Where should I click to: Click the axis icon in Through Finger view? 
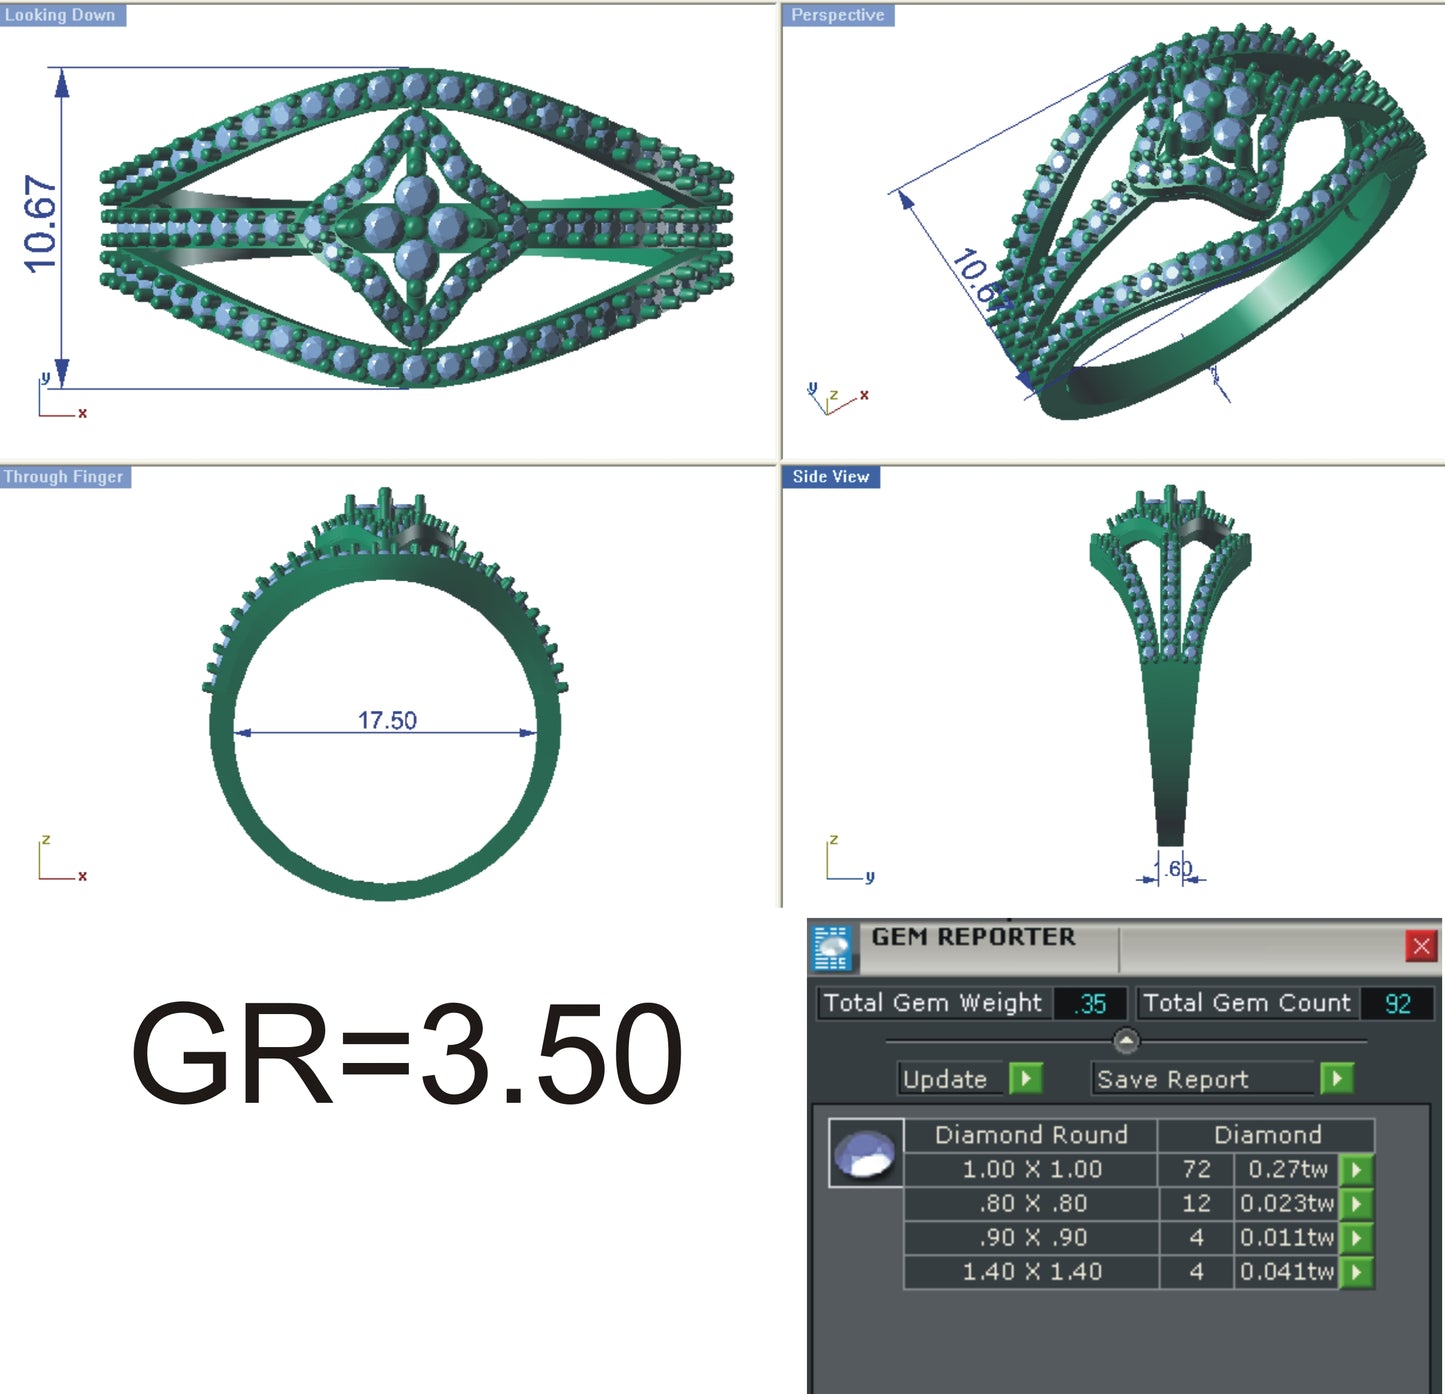[x=62, y=859]
